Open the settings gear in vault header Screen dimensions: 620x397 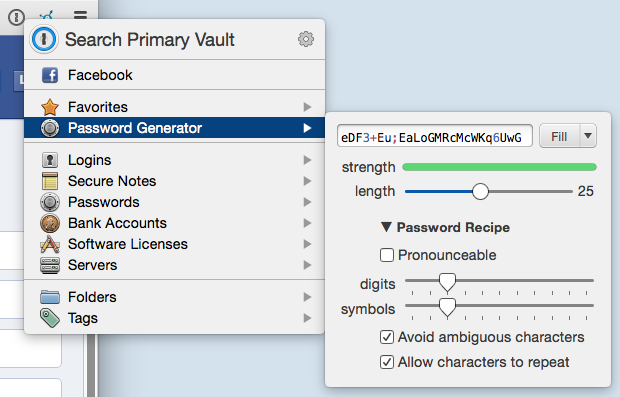[x=306, y=39]
